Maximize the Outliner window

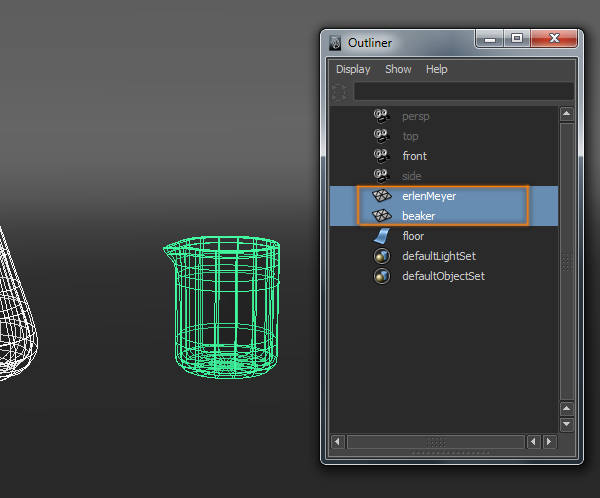[x=517, y=40]
